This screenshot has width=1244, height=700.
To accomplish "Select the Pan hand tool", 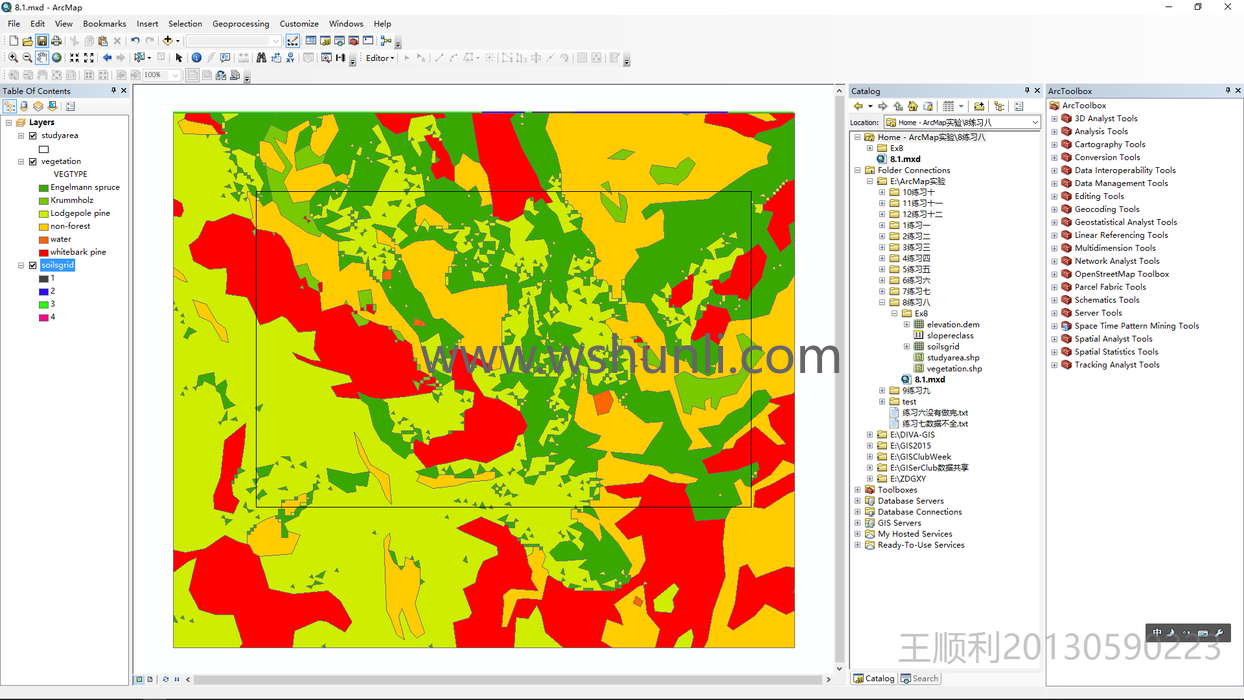I will 42,58.
